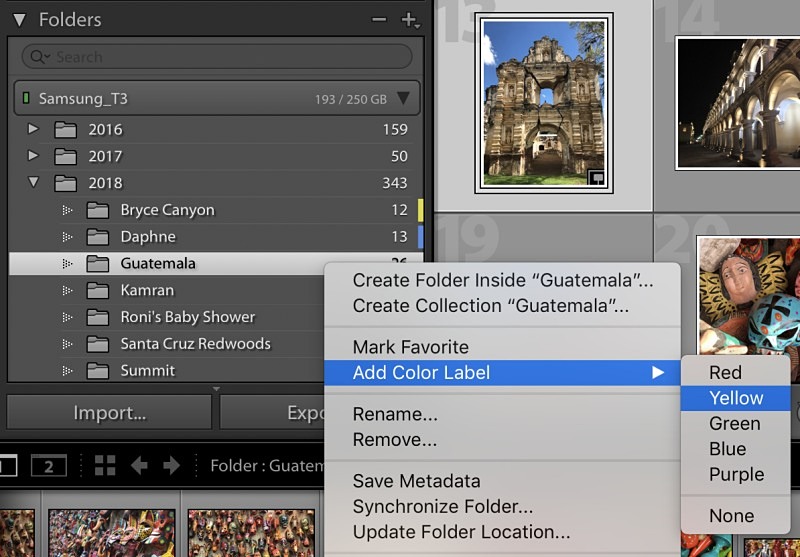
Task: Open the Add Color Label submenu
Action: click(503, 372)
